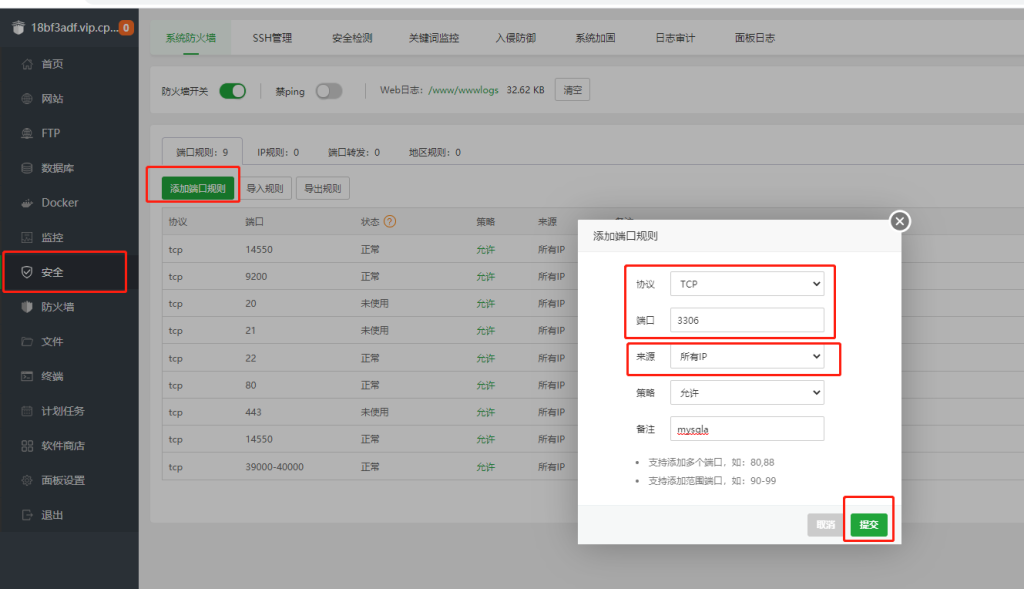Click the port (端口) input field
Image resolution: width=1024 pixels, height=589 pixels.
(x=746, y=320)
